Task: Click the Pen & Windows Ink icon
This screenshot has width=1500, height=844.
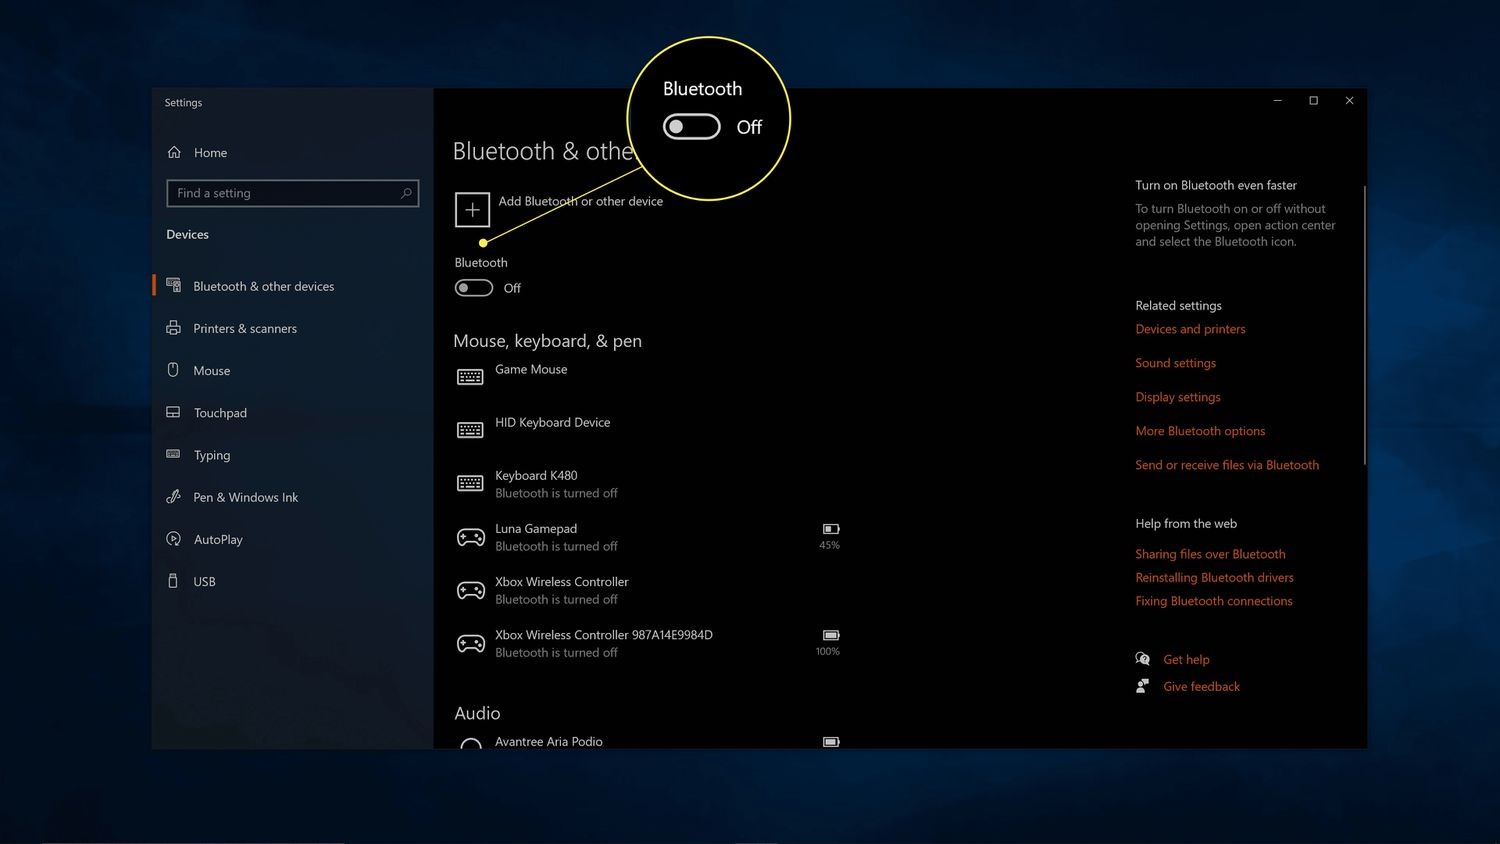Action: pyautogui.click(x=173, y=497)
